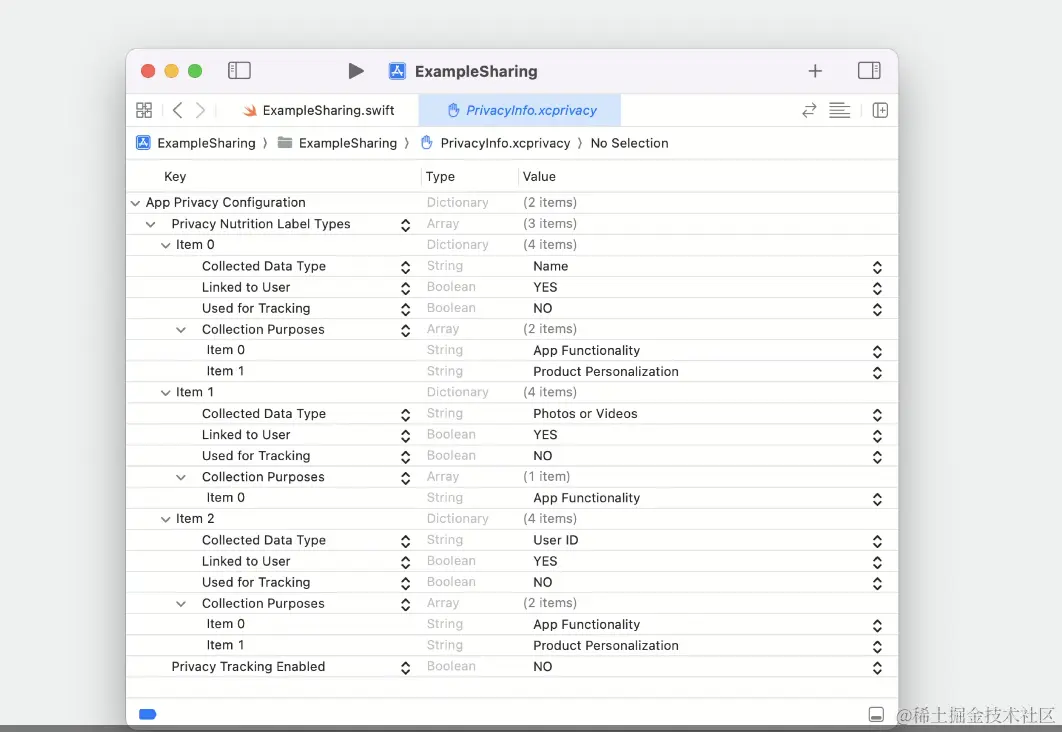The image size is (1062, 732).
Task: Click the Key column header
Action: [175, 177]
